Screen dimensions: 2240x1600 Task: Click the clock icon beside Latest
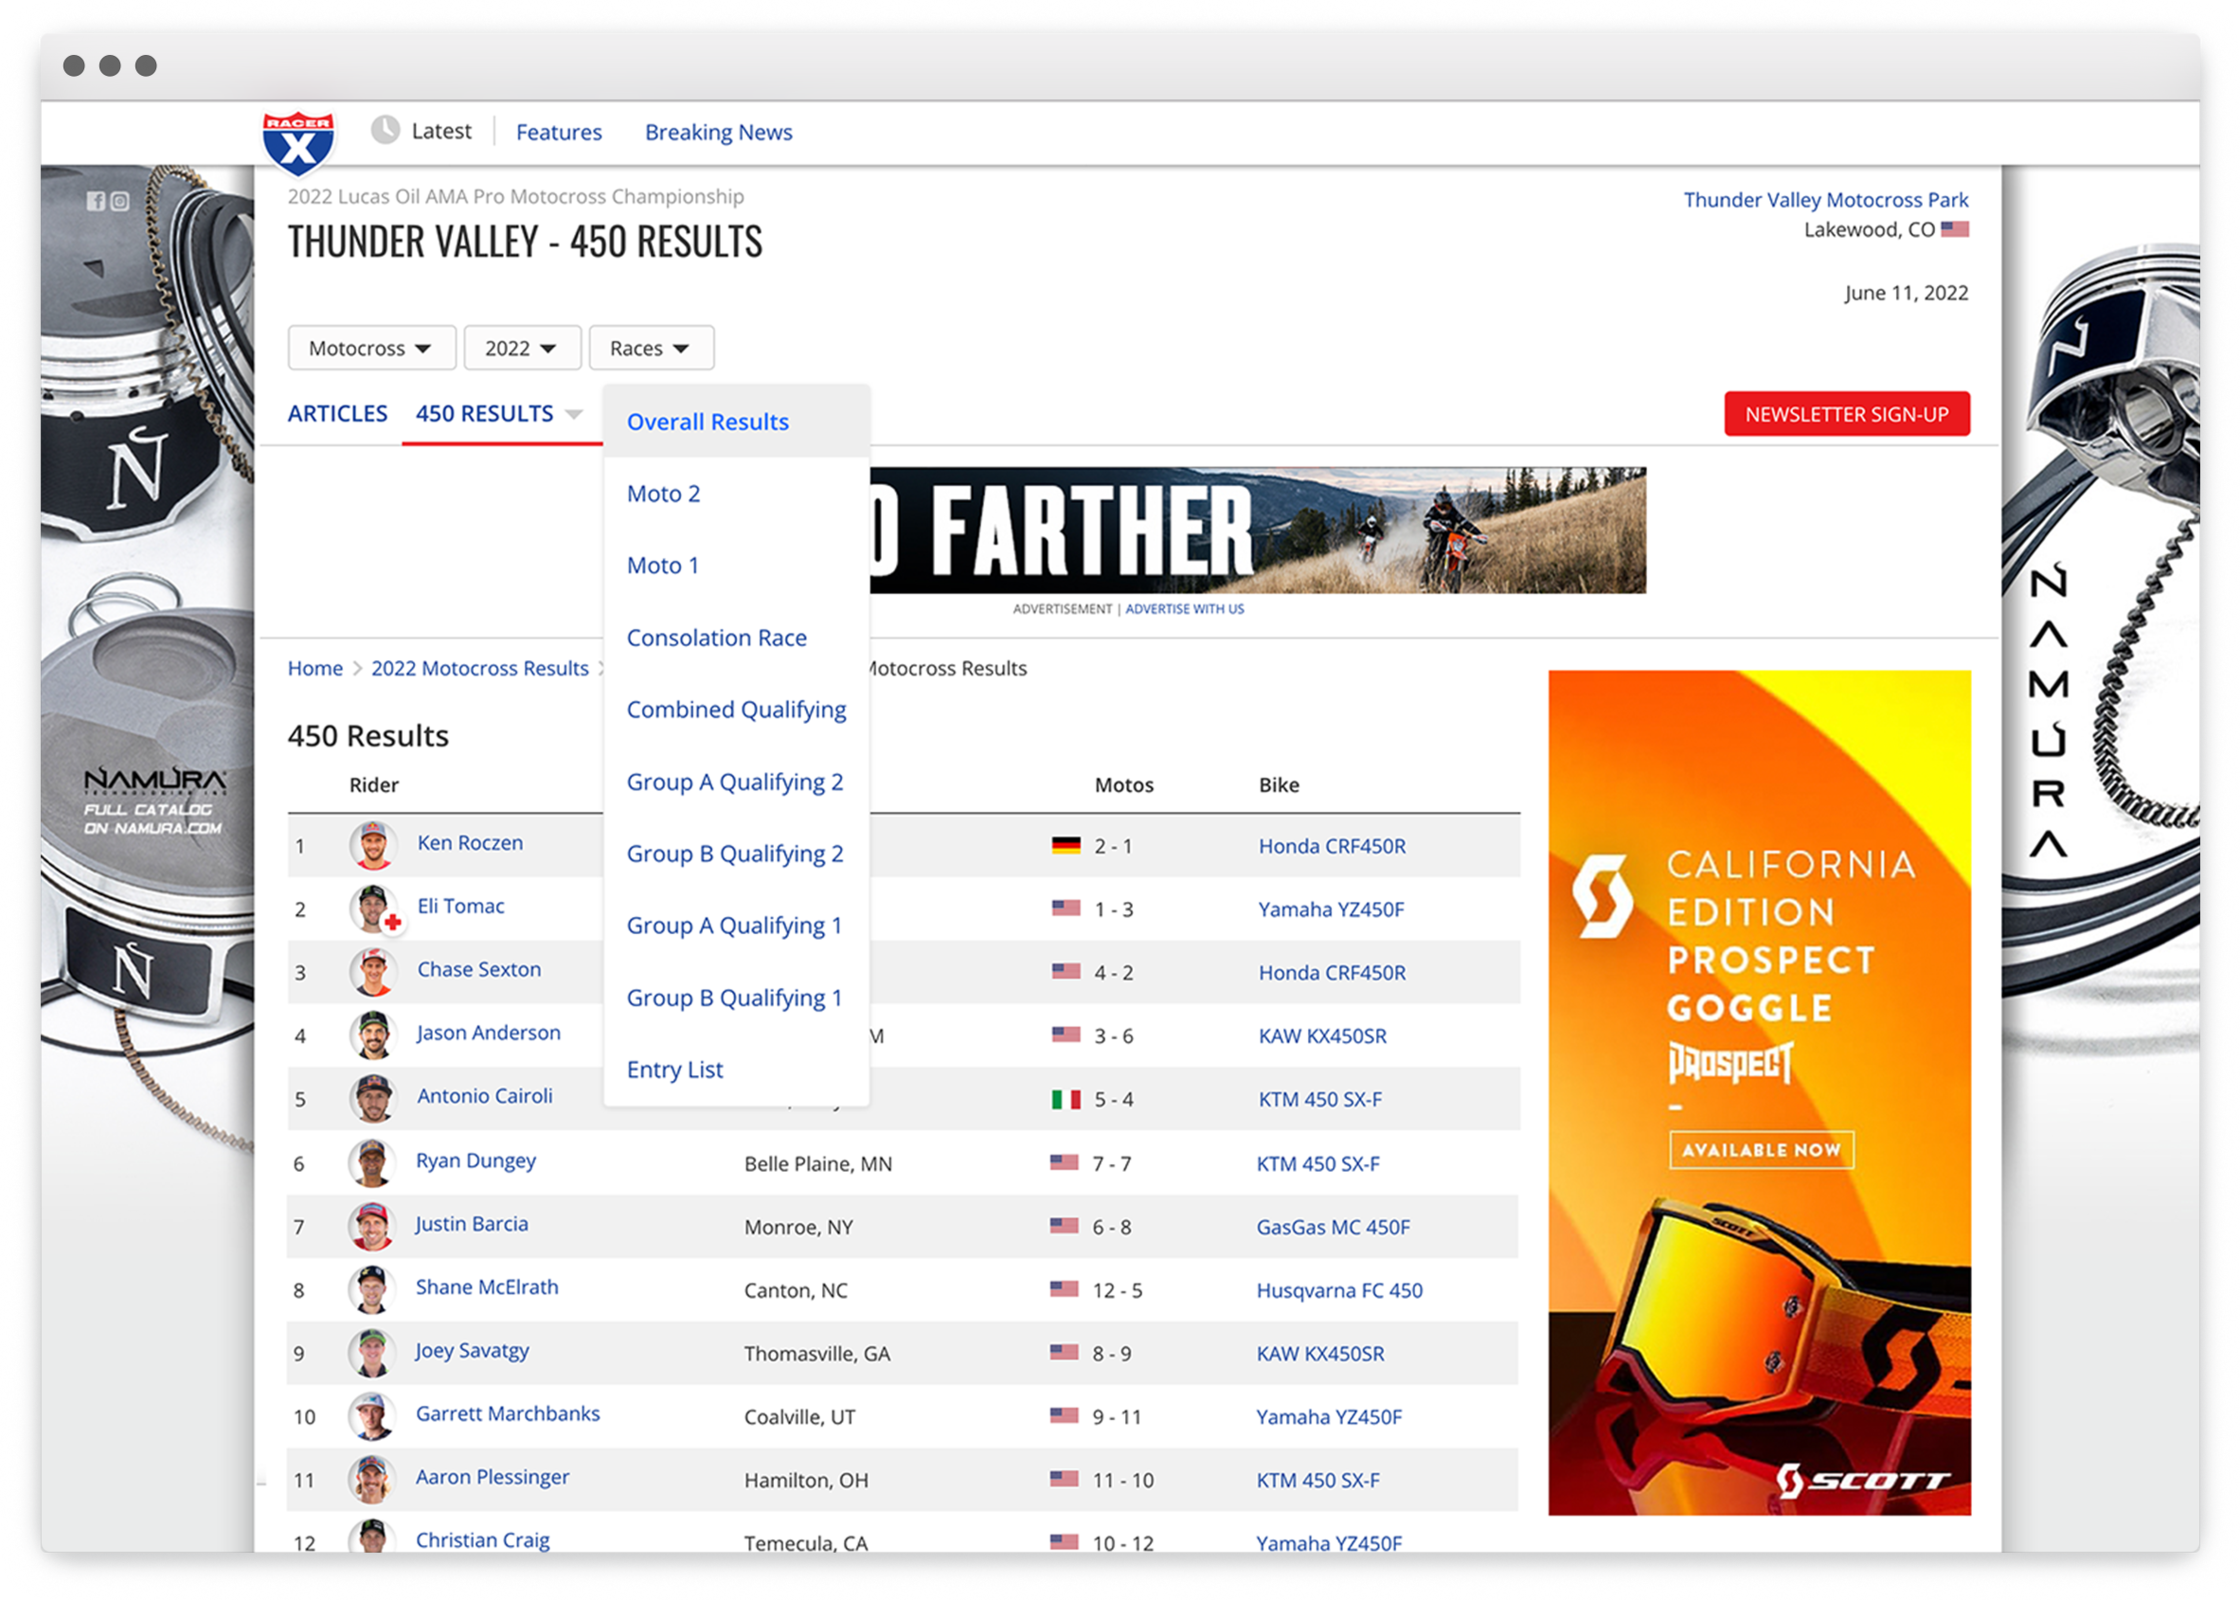pyautogui.click(x=385, y=130)
